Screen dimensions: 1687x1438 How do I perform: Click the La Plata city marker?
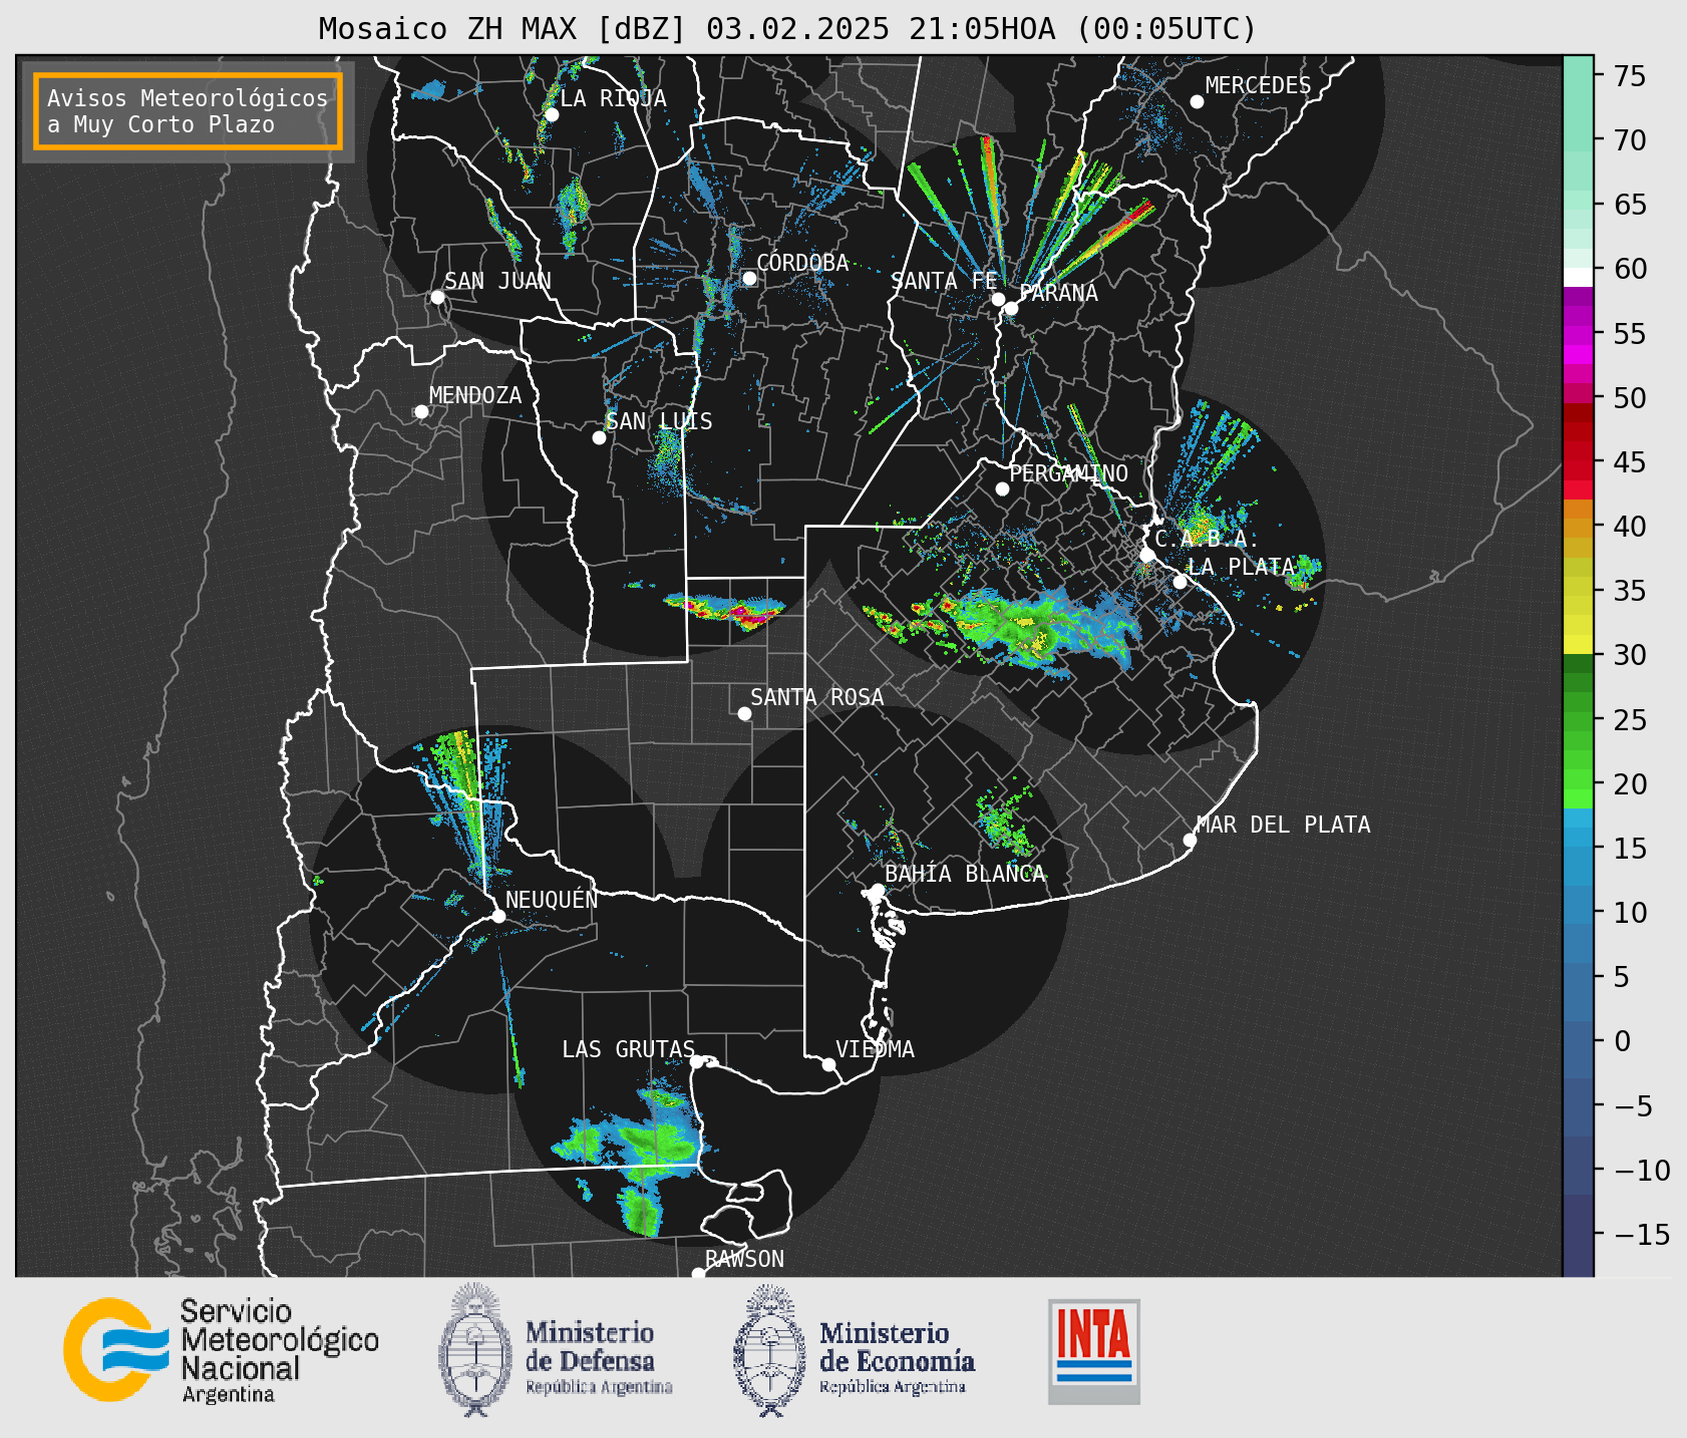[x=1180, y=582]
